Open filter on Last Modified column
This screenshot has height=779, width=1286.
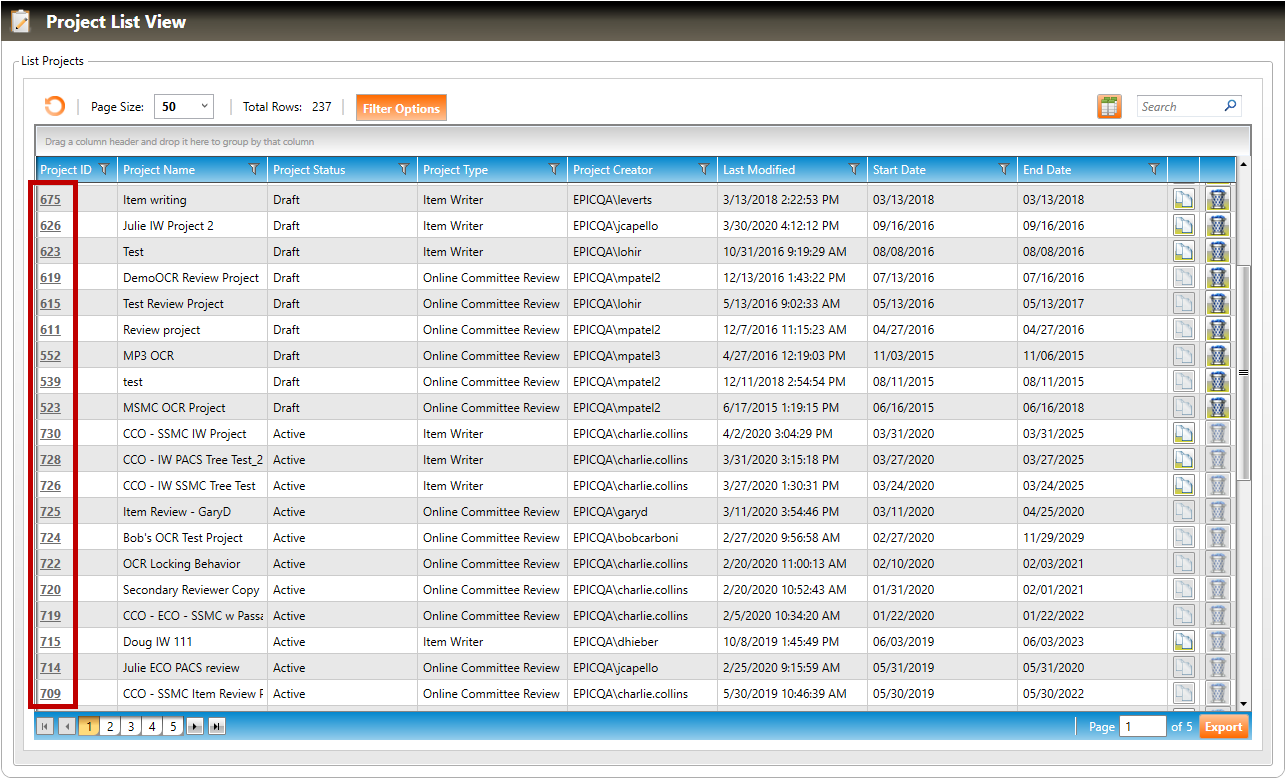(x=854, y=170)
